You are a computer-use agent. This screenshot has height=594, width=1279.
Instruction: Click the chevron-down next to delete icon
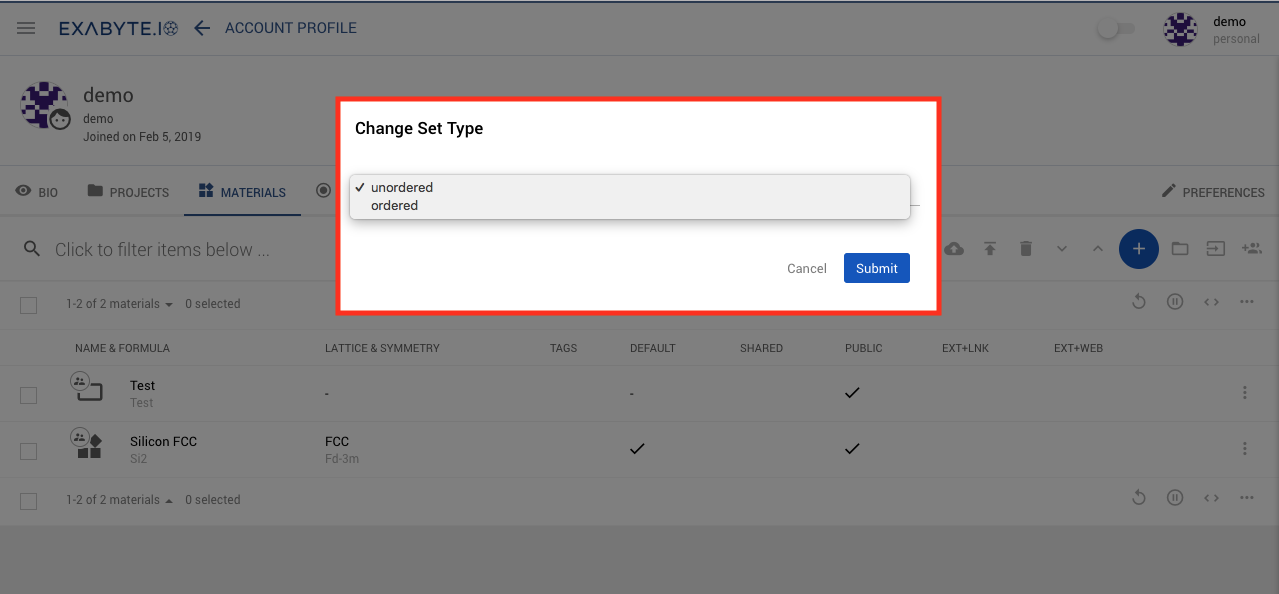(x=1062, y=248)
